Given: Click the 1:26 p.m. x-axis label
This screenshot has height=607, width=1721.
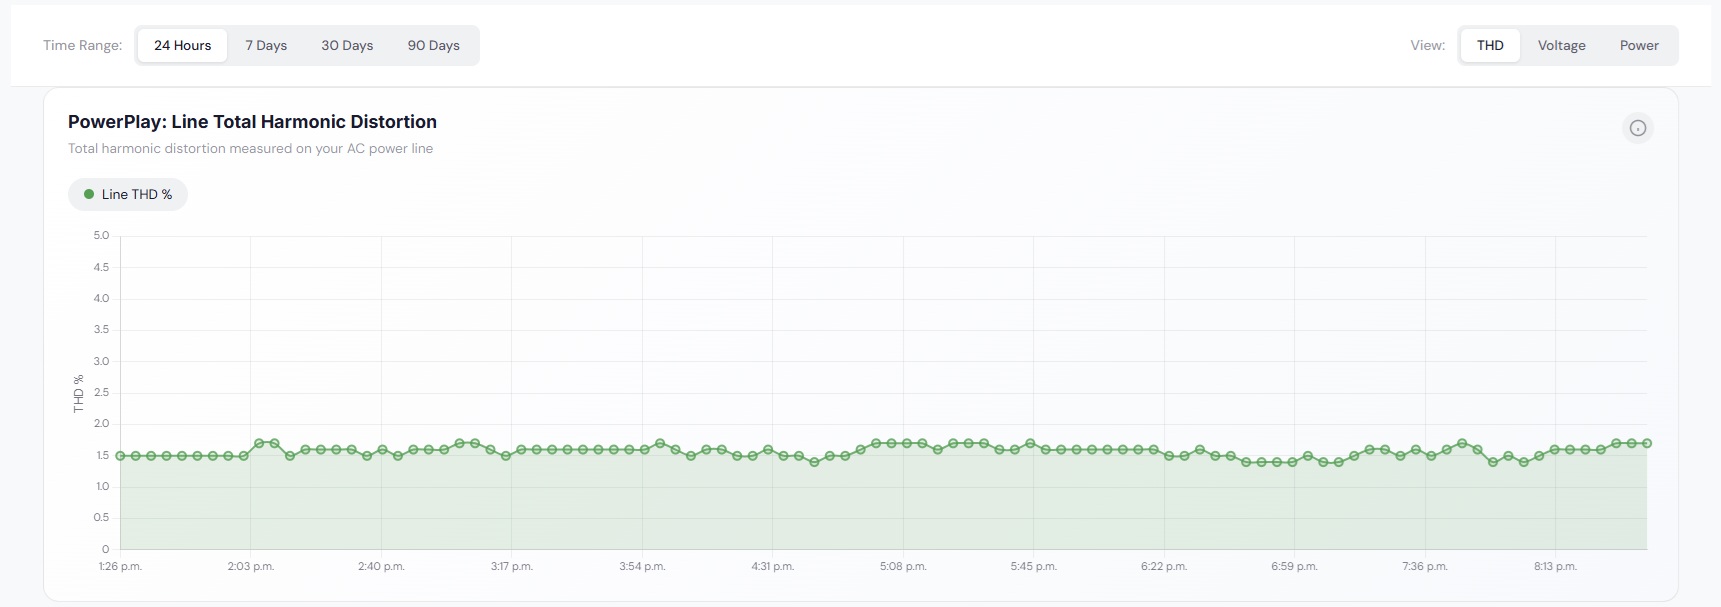Looking at the screenshot, I should 120,567.
